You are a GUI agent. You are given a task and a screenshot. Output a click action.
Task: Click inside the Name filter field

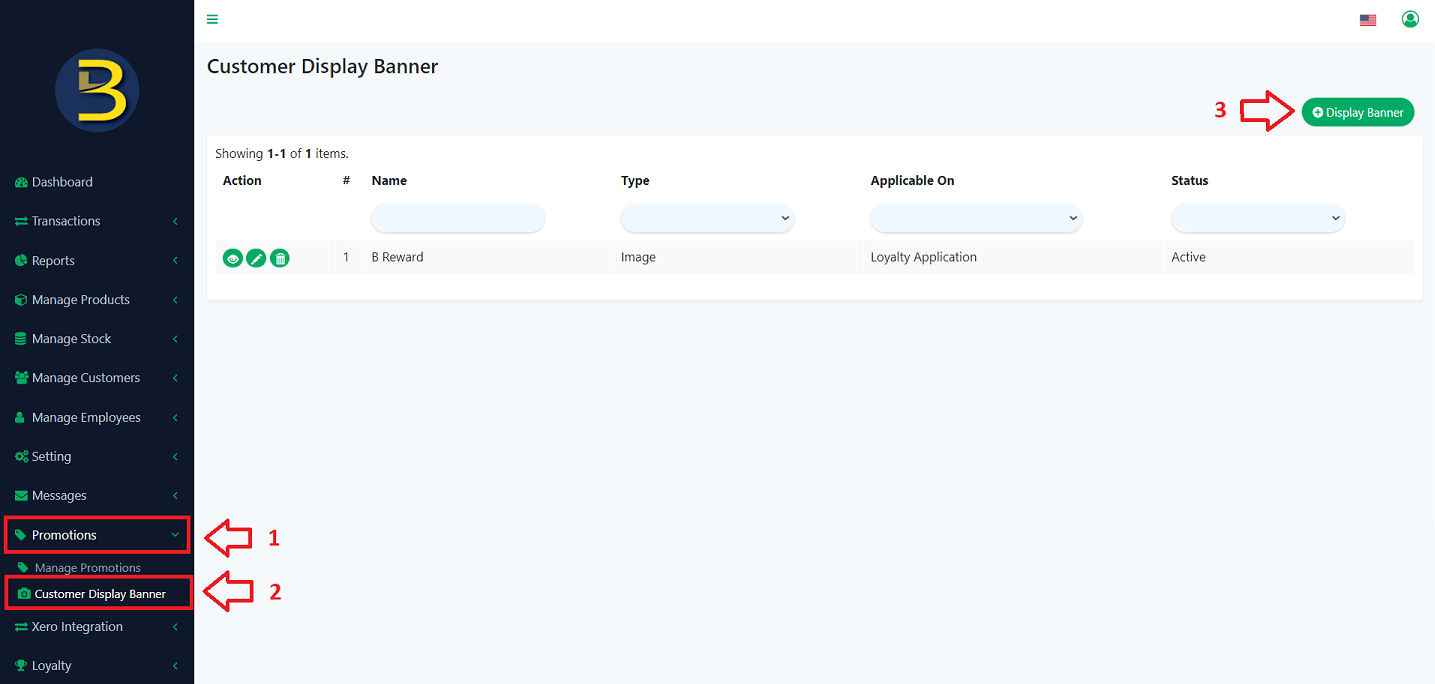(x=457, y=218)
